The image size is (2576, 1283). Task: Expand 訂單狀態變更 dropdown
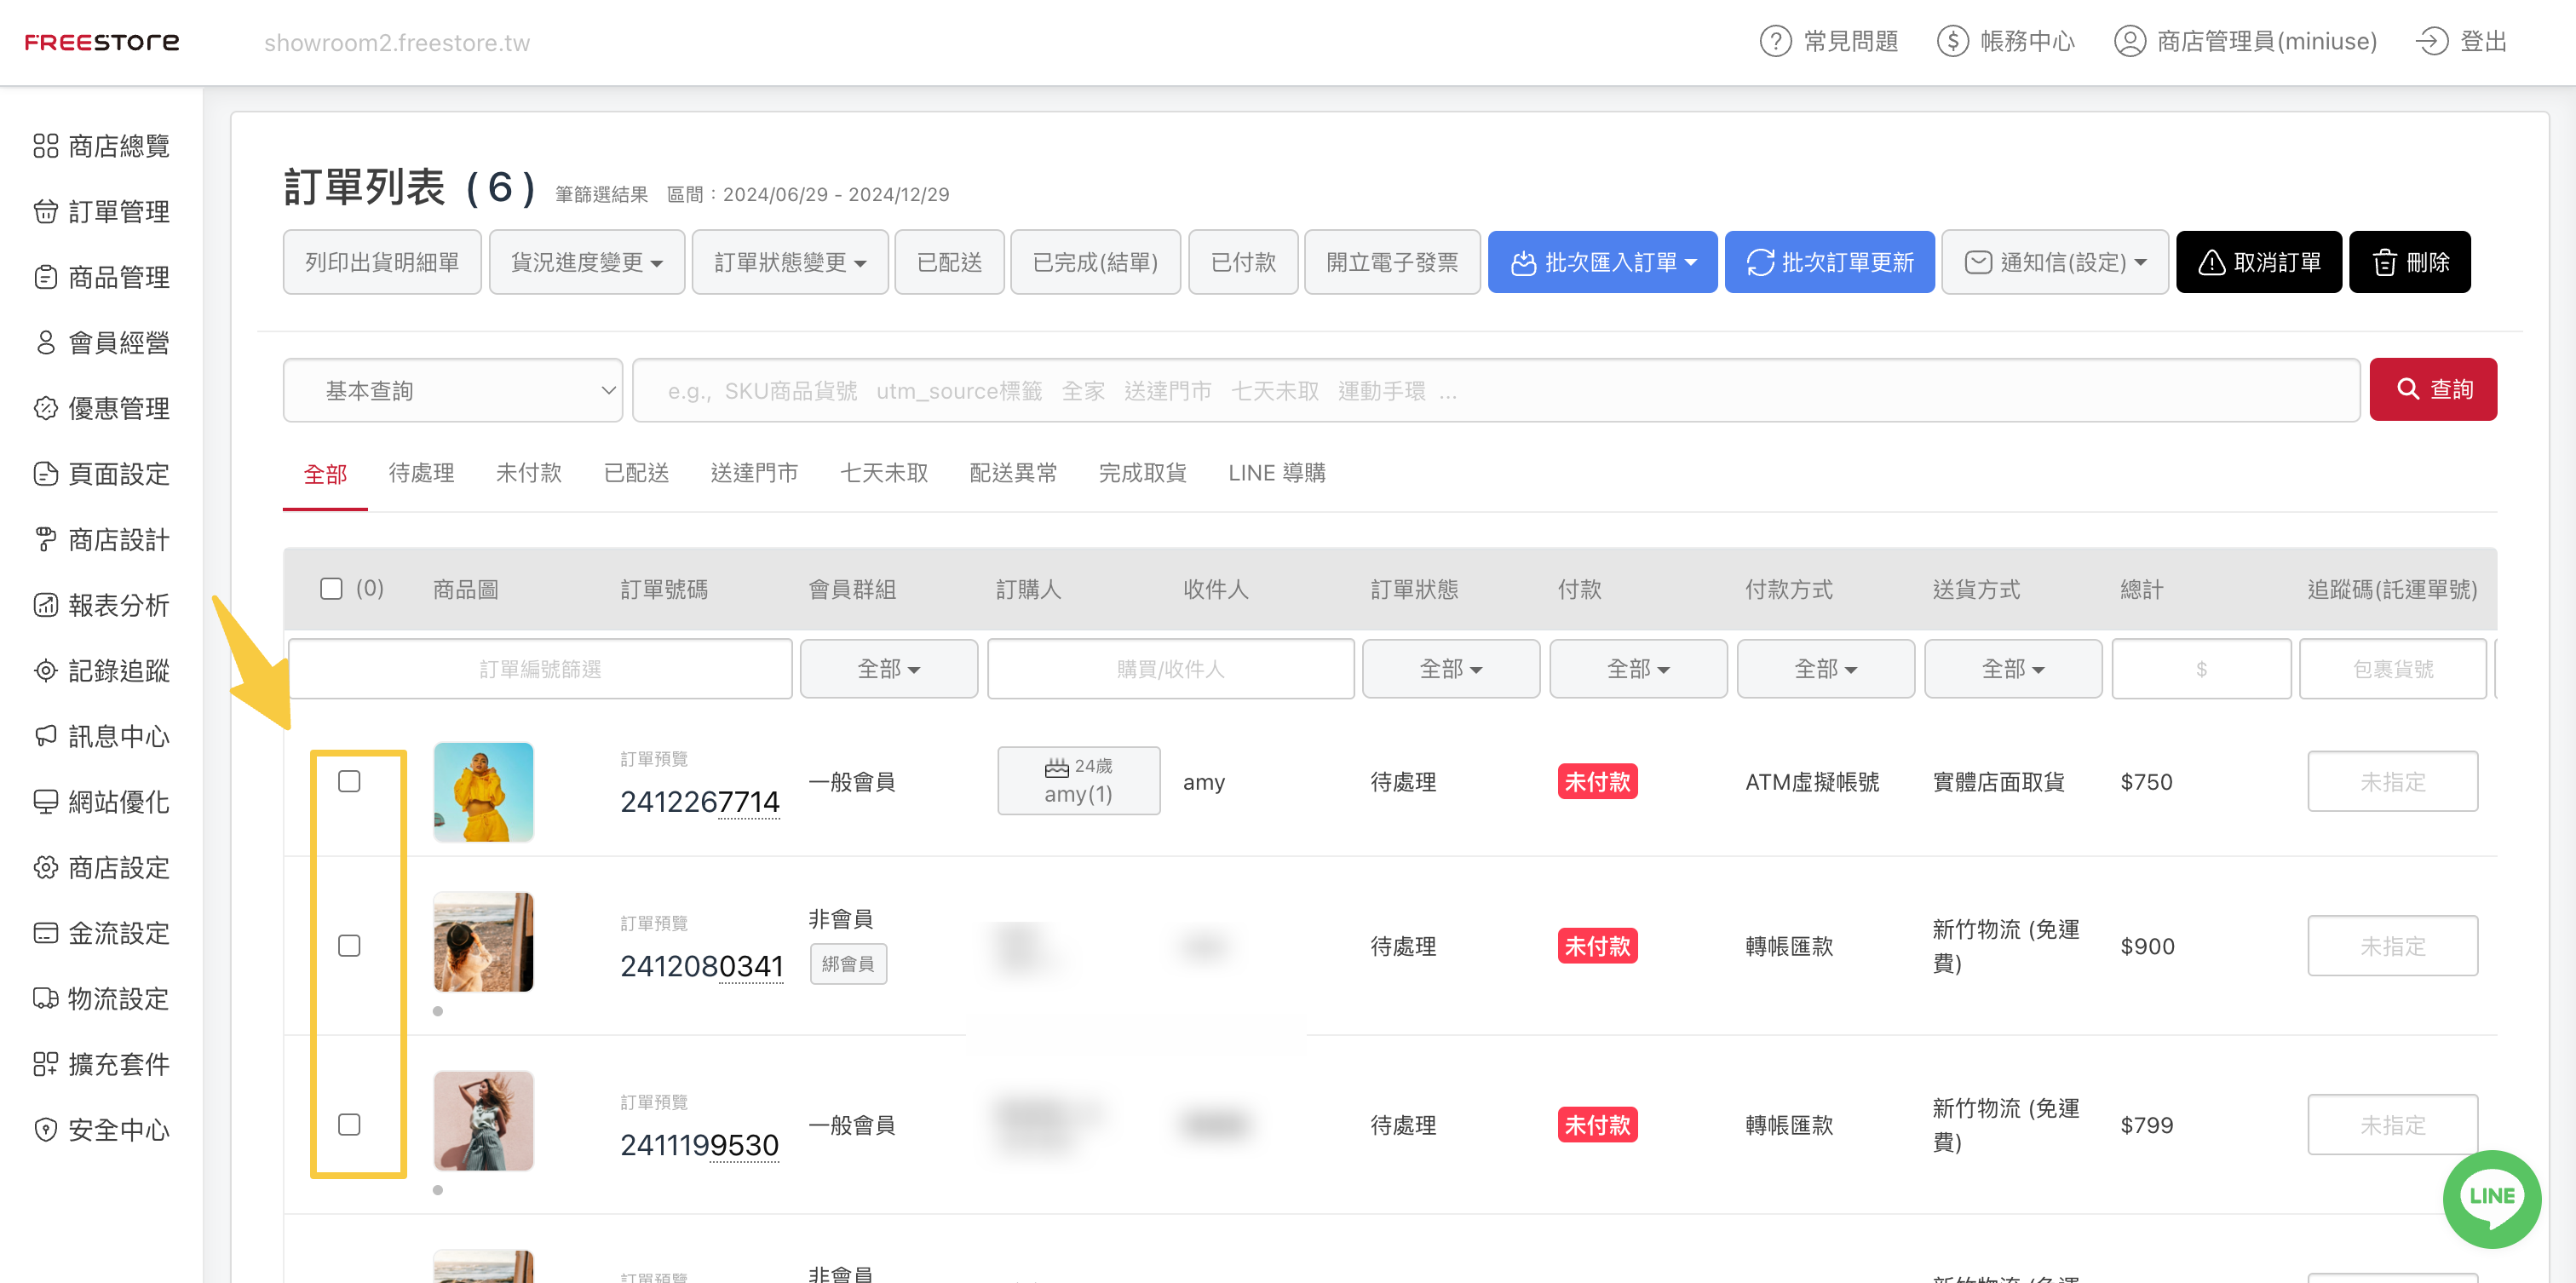coord(790,262)
